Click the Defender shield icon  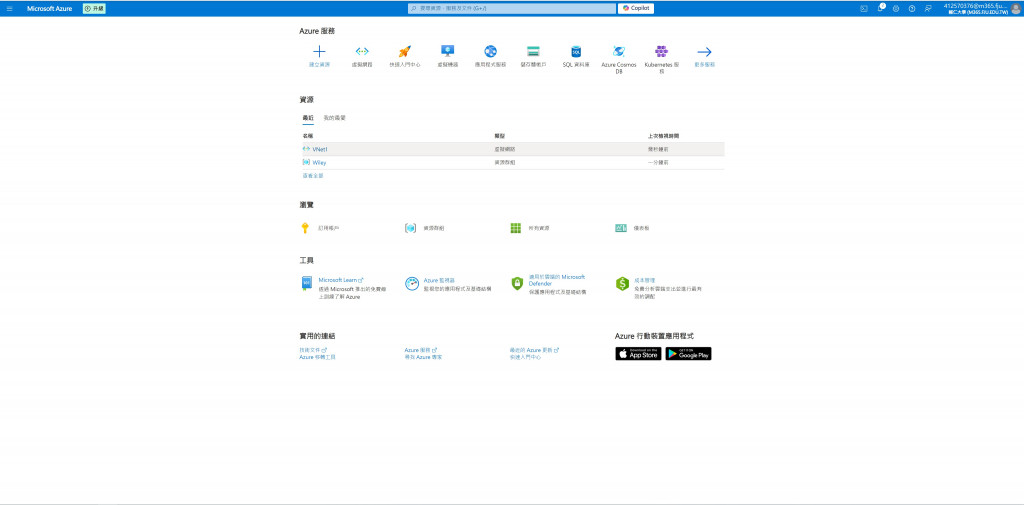pyautogui.click(x=517, y=284)
